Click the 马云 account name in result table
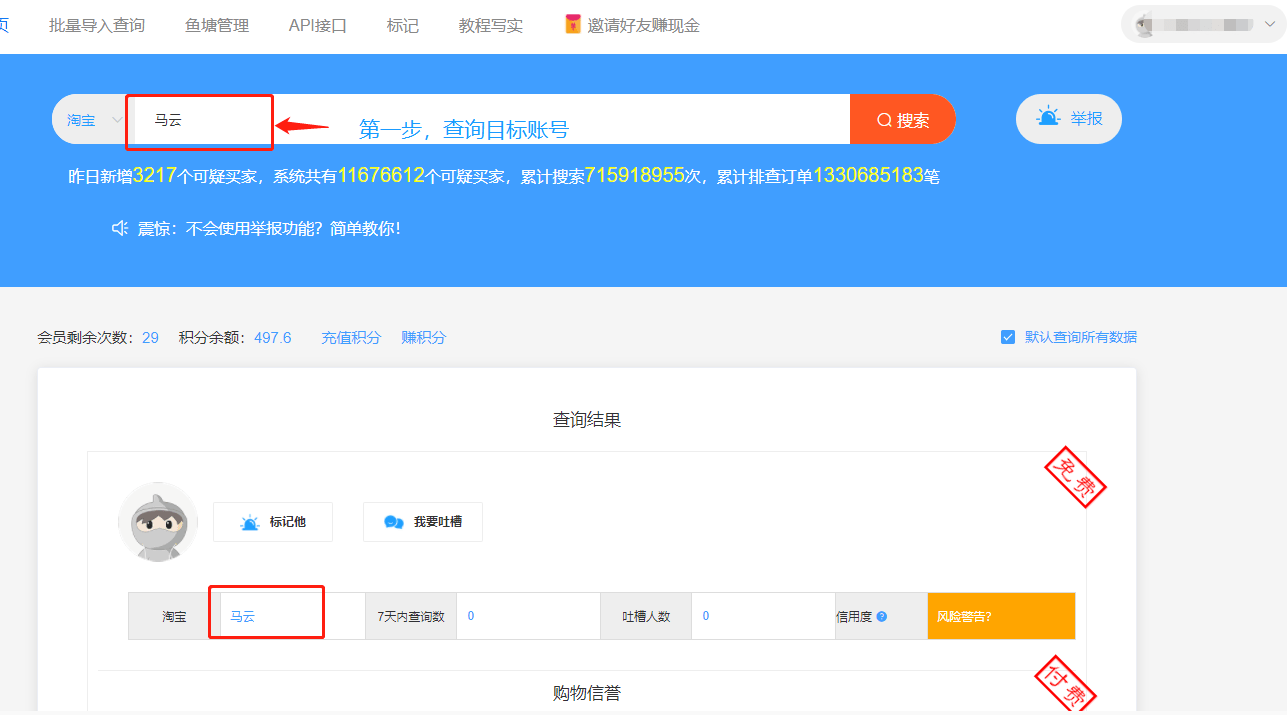The image size is (1287, 715). pyautogui.click(x=243, y=617)
